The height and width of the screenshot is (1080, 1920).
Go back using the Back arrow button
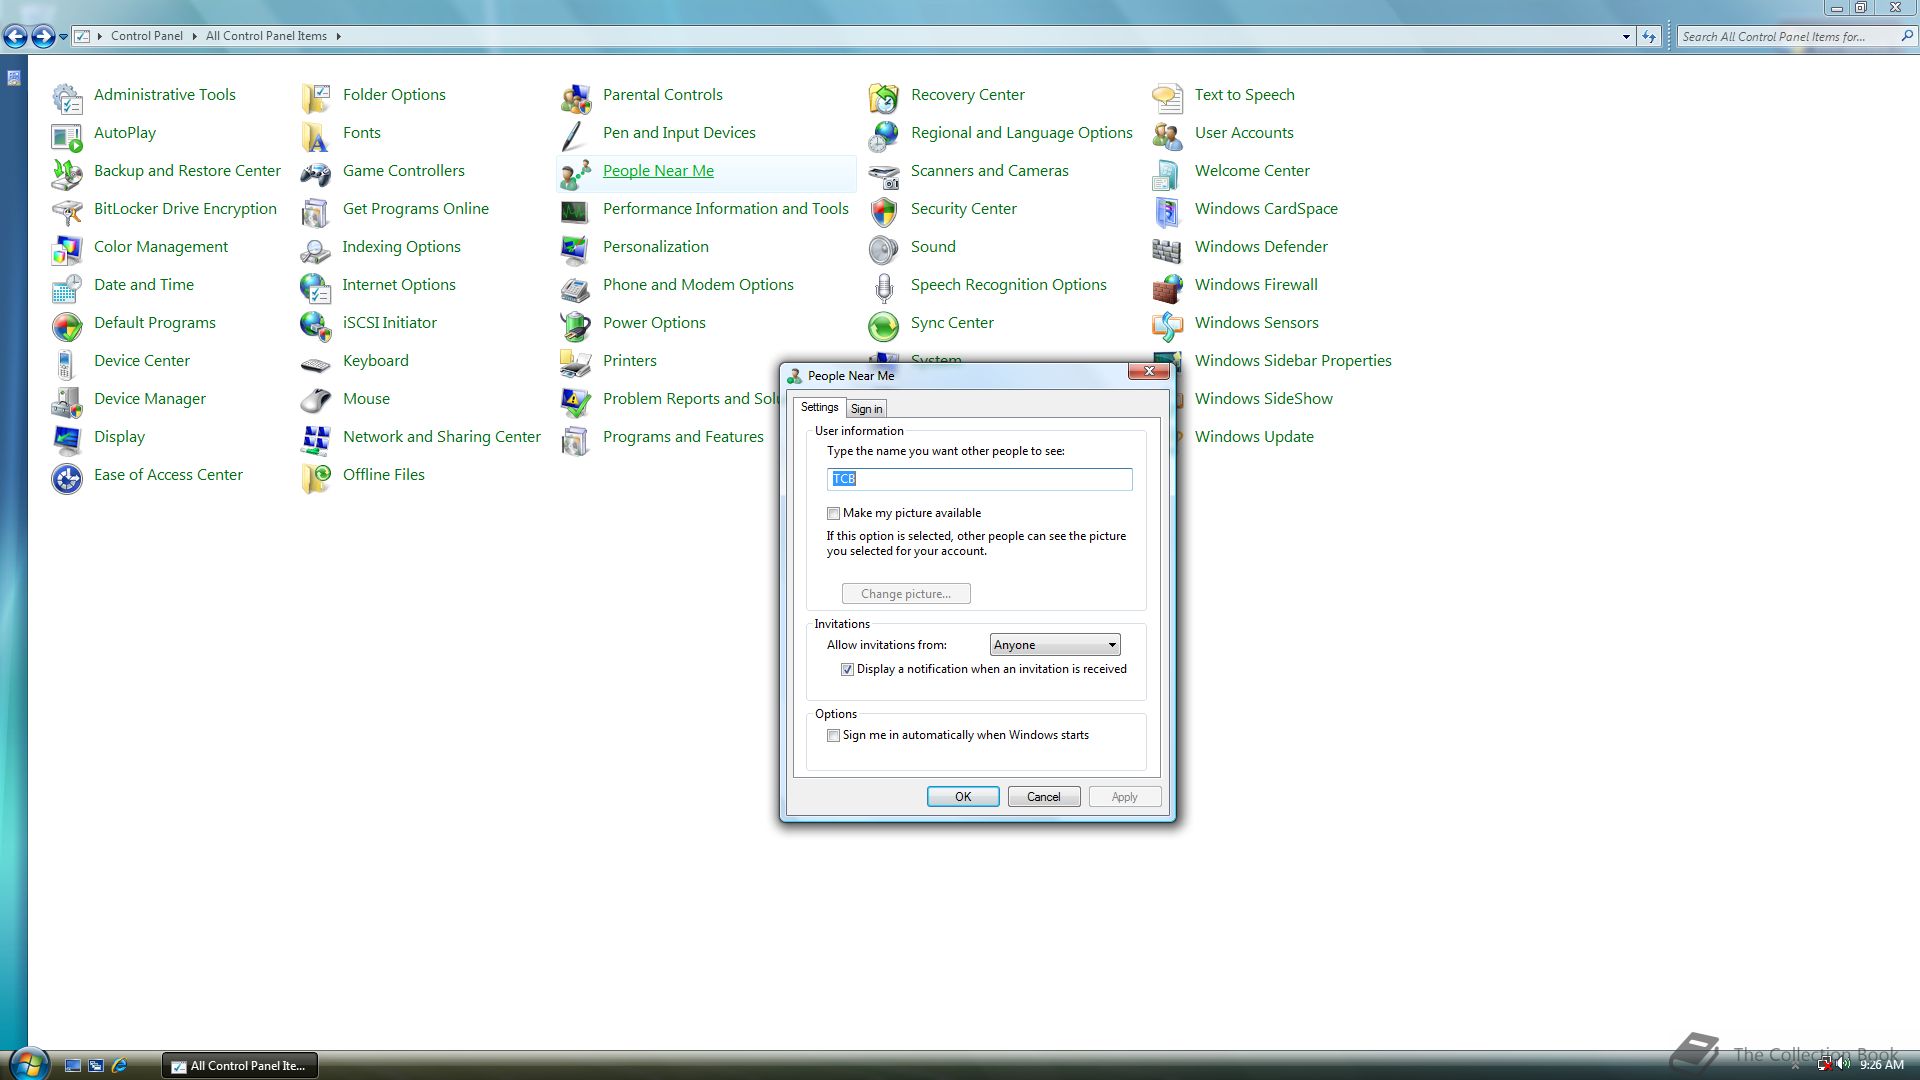pos(15,37)
